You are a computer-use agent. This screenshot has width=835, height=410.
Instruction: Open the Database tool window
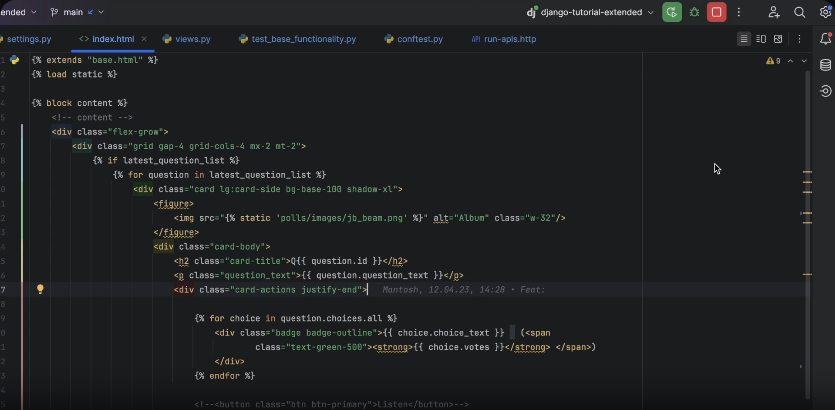pos(825,65)
